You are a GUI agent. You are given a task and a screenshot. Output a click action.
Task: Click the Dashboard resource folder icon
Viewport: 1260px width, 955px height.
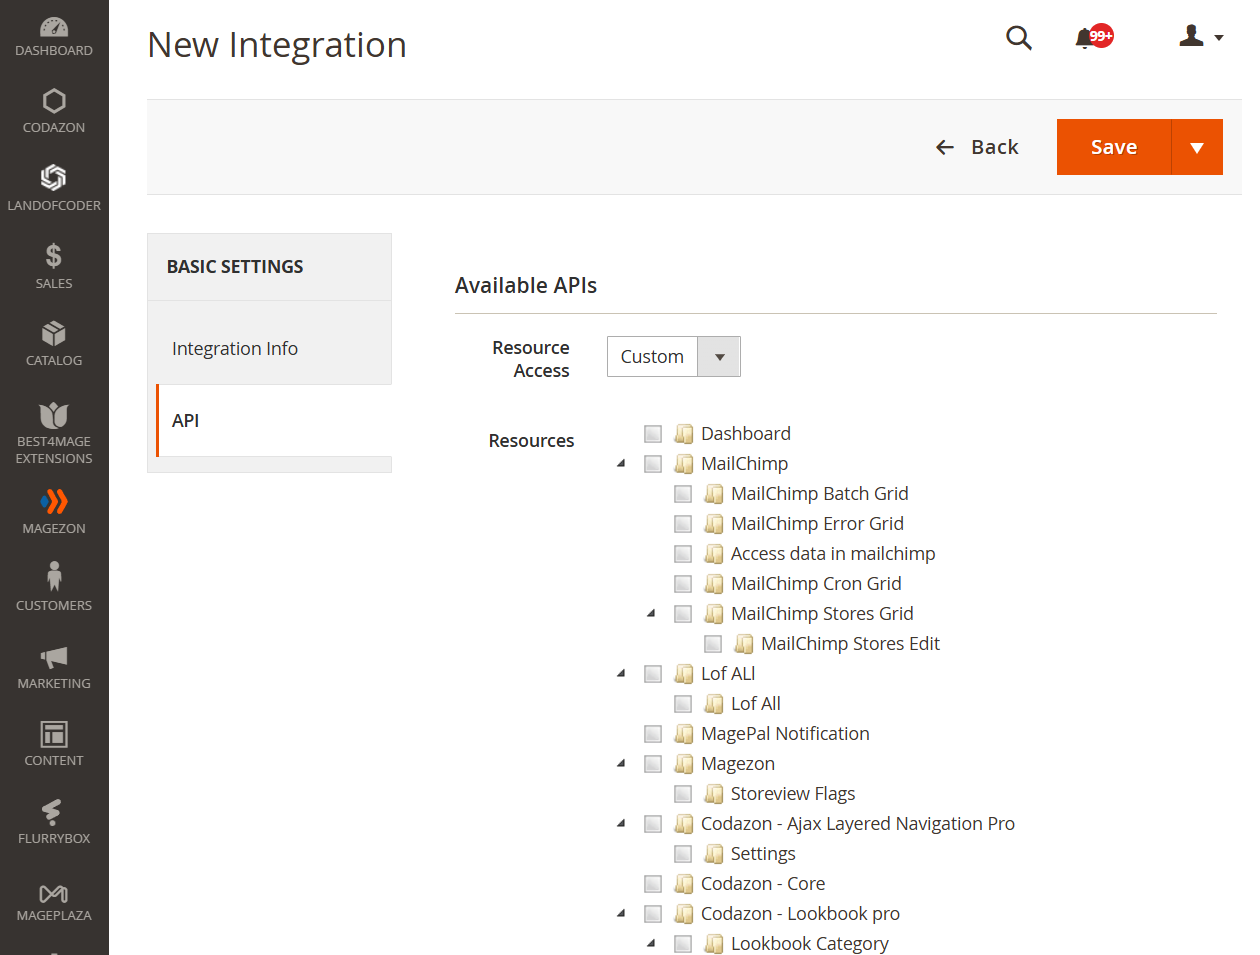click(x=684, y=434)
